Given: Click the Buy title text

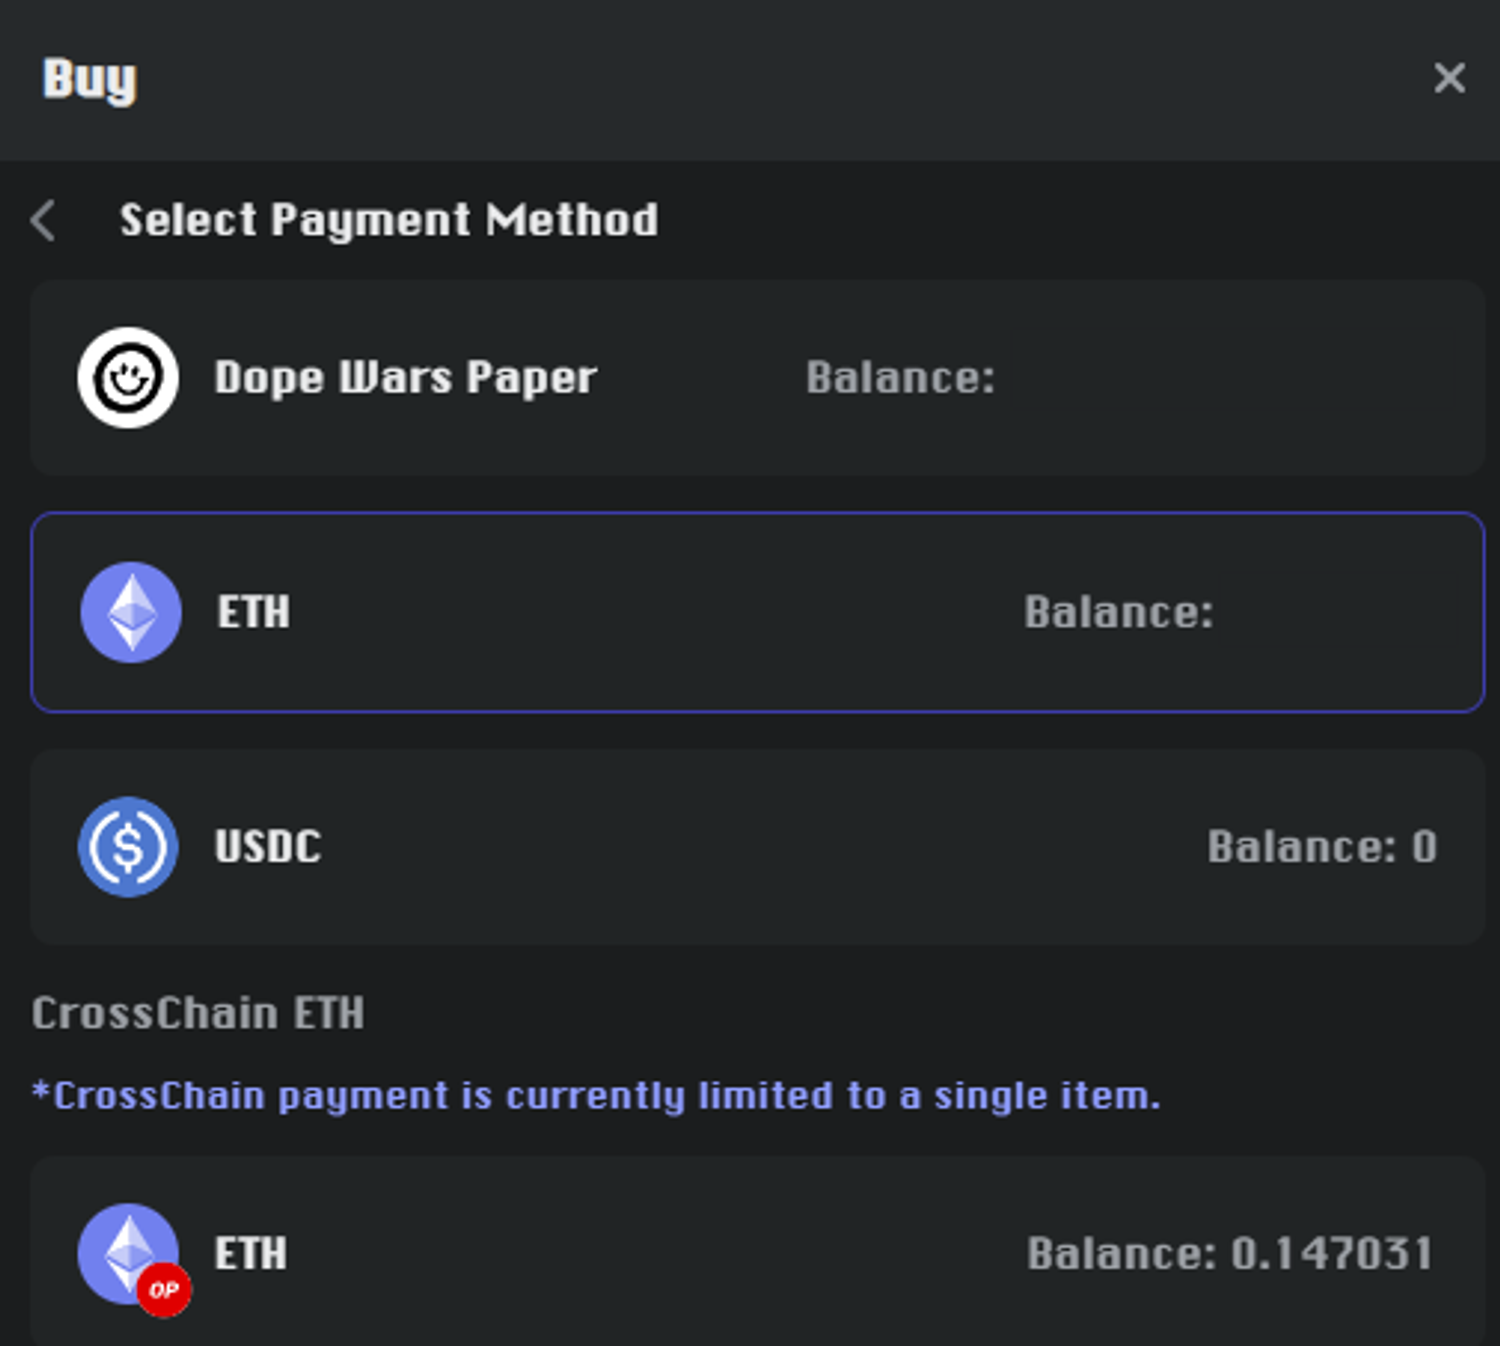Looking at the screenshot, I should pos(90,79).
